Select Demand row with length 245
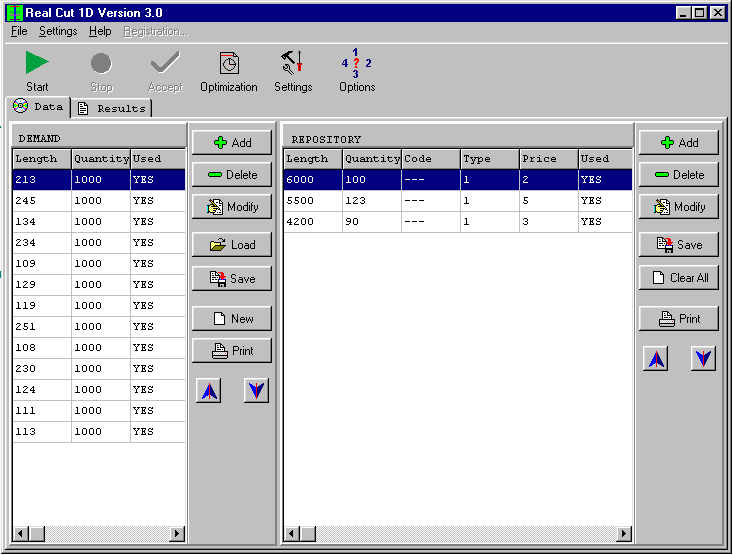Viewport: 733px width, 555px height. point(99,201)
